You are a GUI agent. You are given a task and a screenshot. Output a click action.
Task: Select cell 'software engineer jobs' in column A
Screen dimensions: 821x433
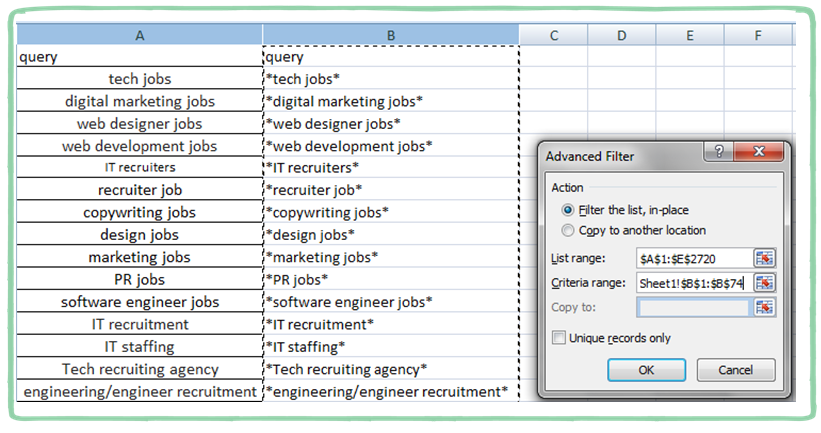pyautogui.click(x=140, y=302)
